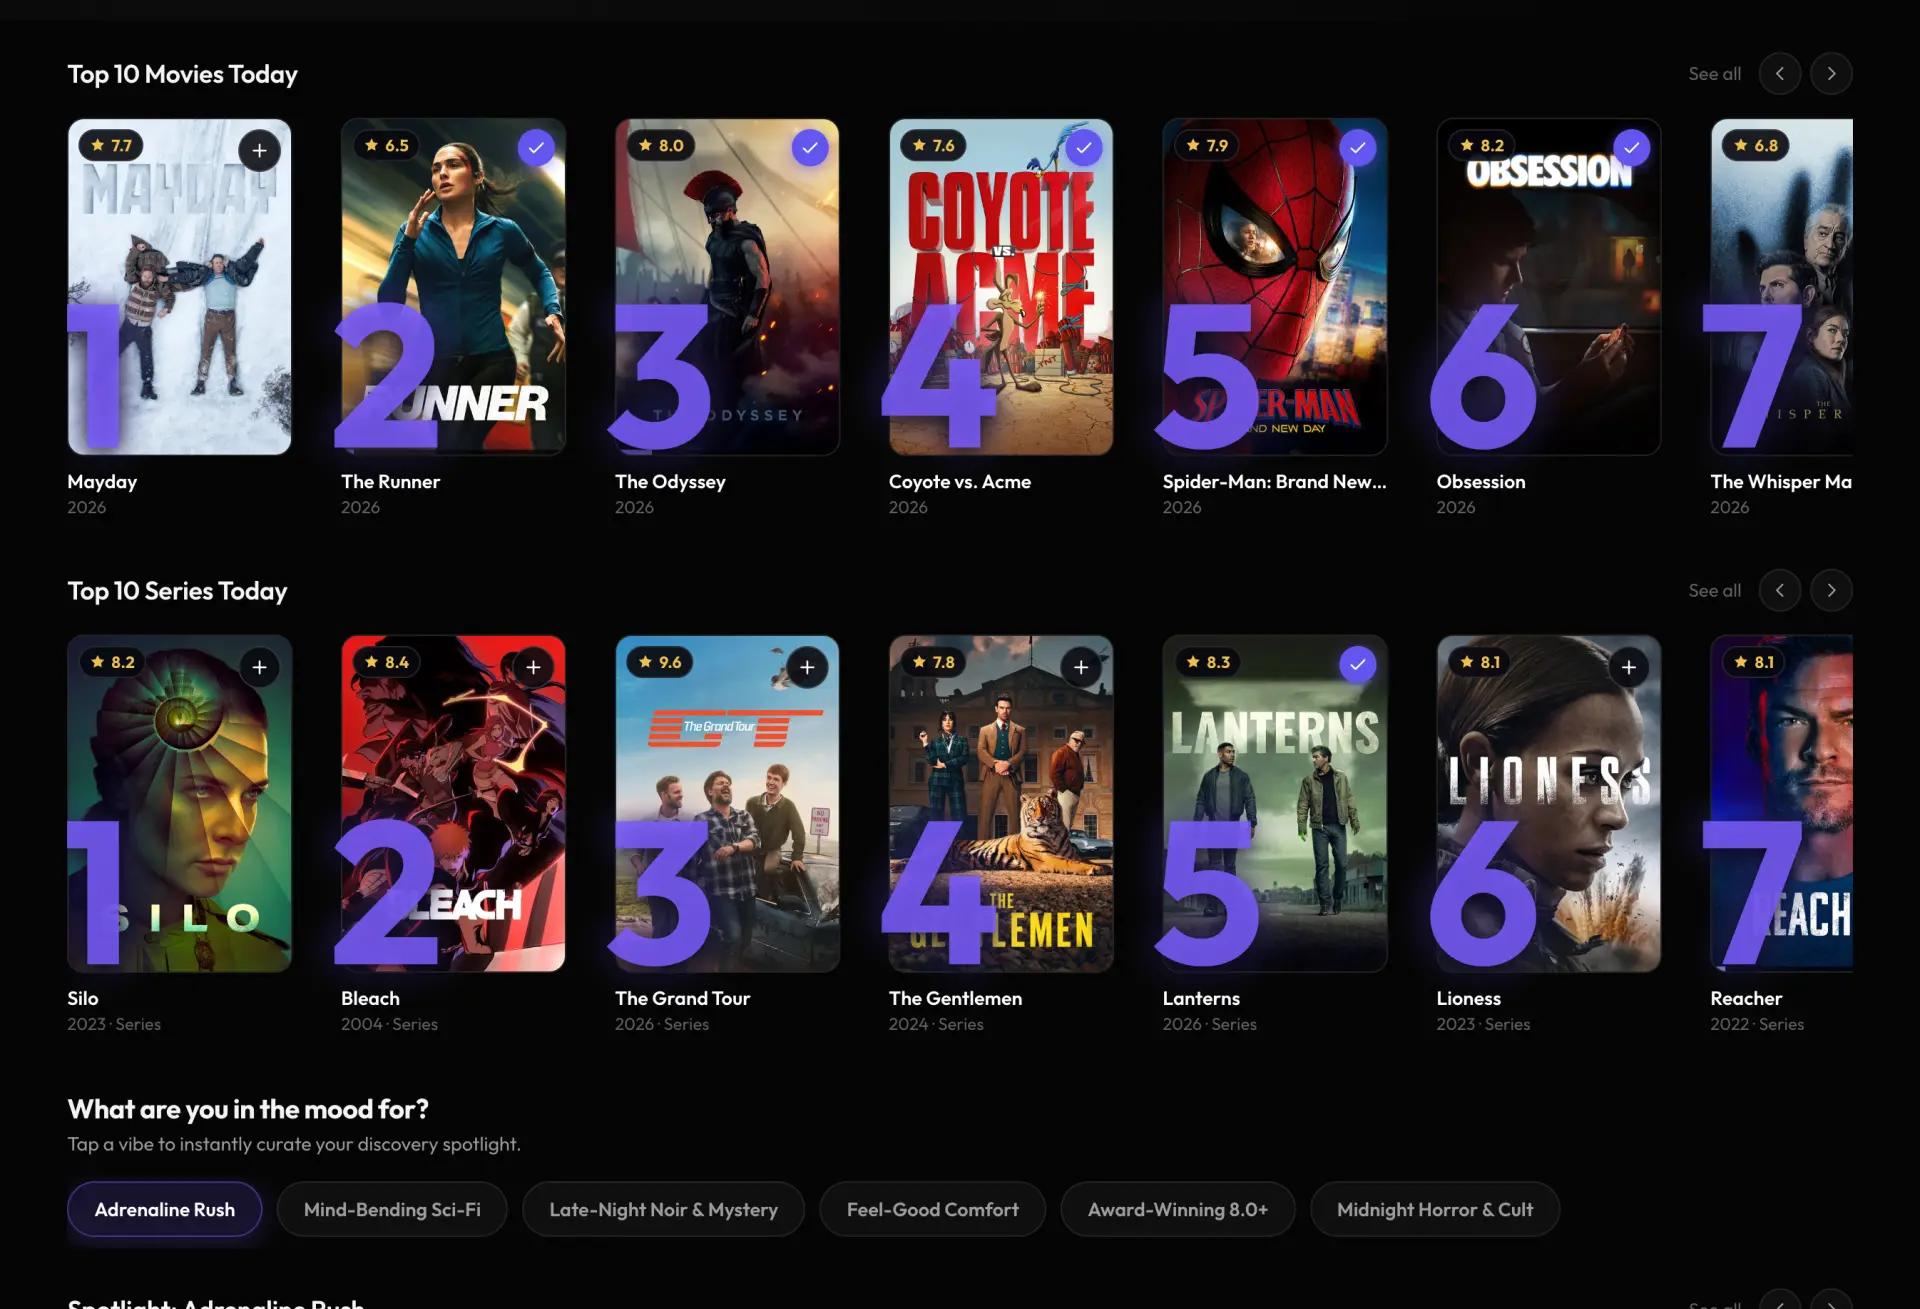Open See all for Top 10 Series
The width and height of the screenshot is (1920, 1309).
pos(1714,591)
